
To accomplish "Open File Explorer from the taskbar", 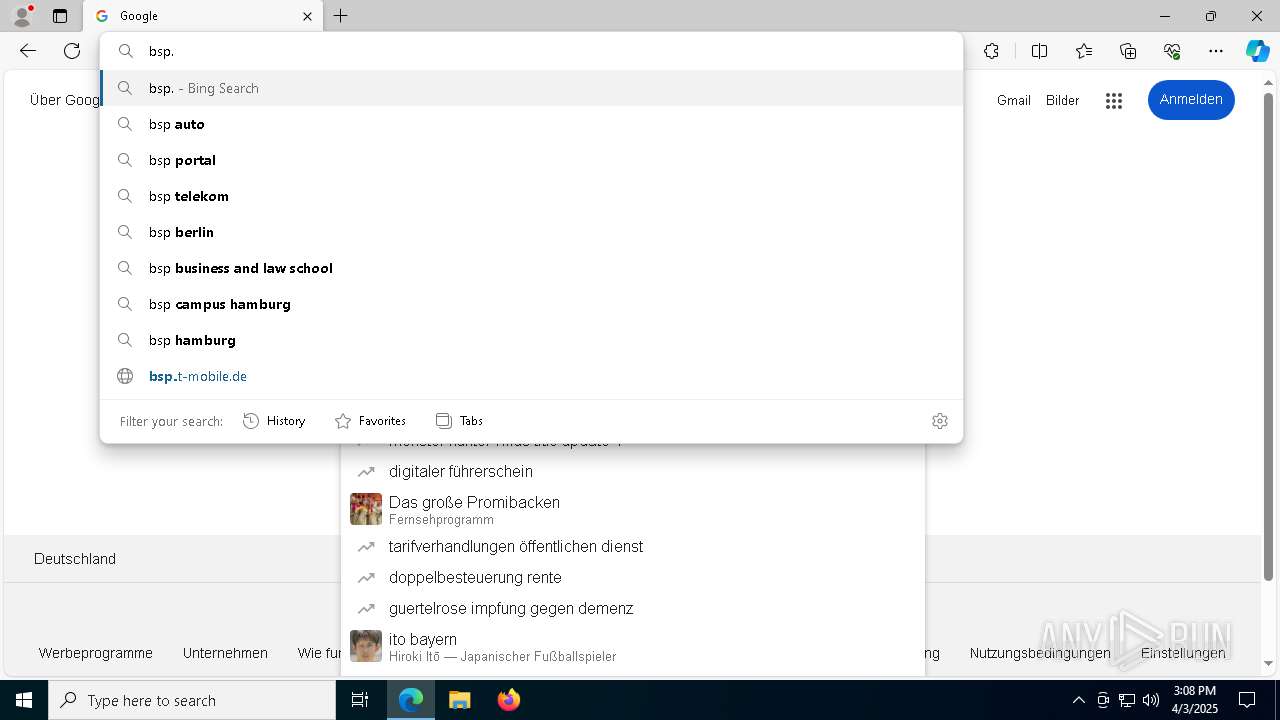I will (x=459, y=700).
